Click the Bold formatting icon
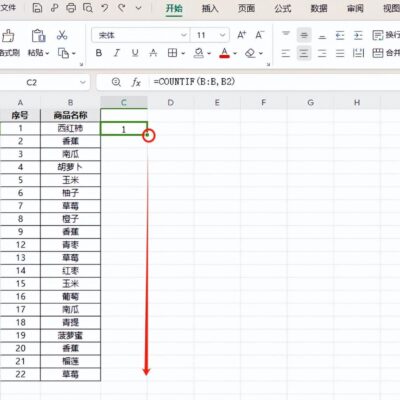The height and width of the screenshot is (400, 400). 99,53
